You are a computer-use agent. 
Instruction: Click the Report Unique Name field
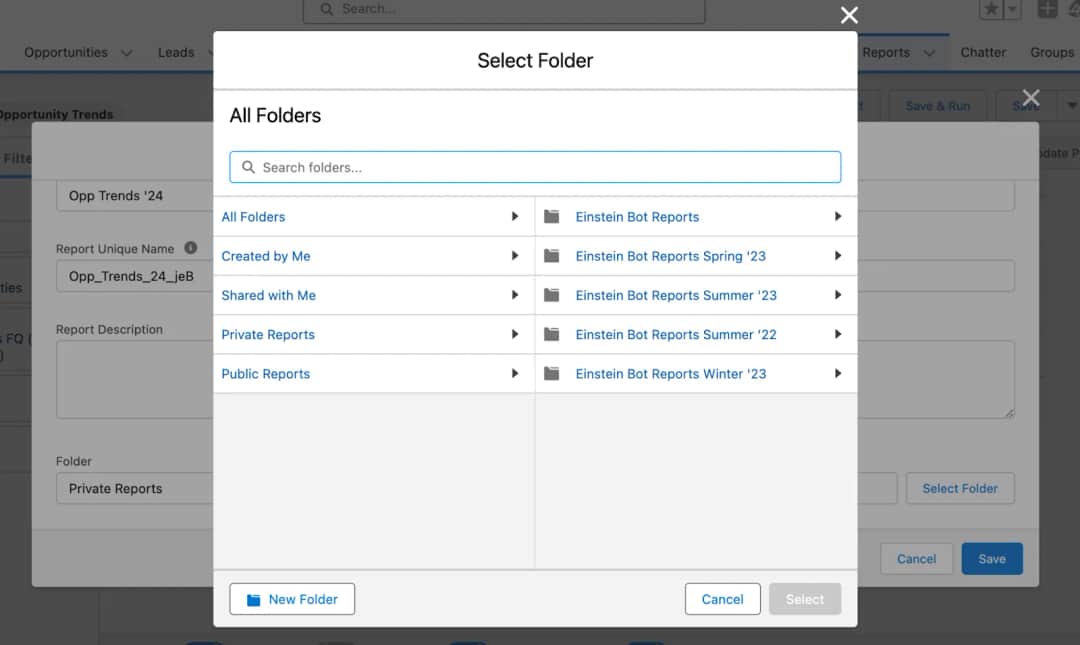[x=134, y=276]
